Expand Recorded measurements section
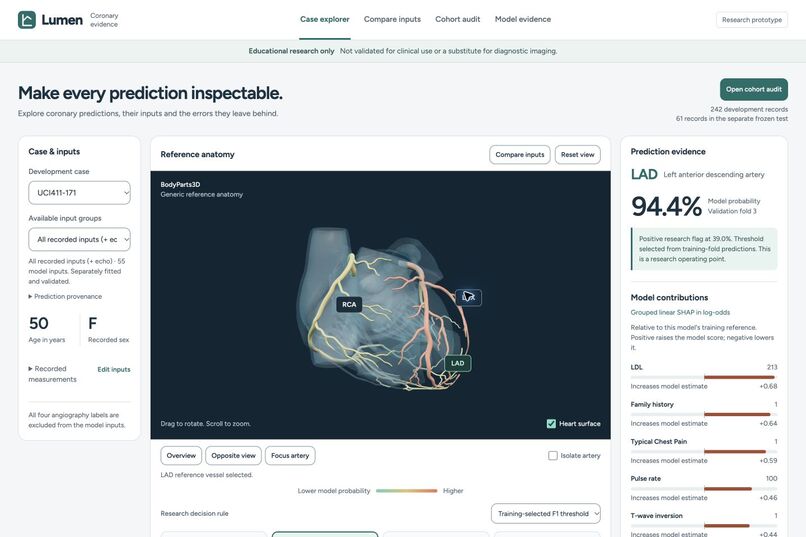The width and height of the screenshot is (806, 537). point(52,374)
